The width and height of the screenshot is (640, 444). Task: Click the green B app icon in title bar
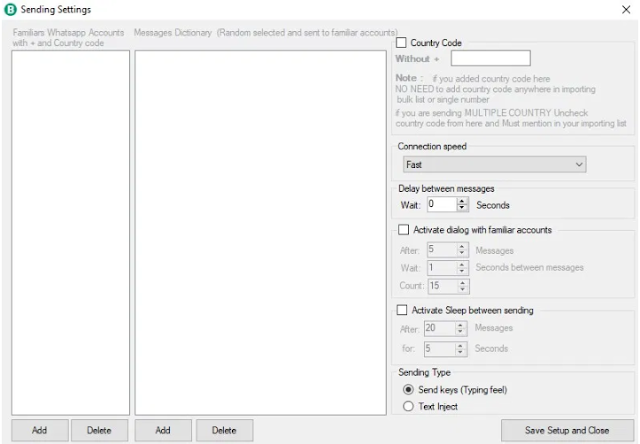click(10, 9)
